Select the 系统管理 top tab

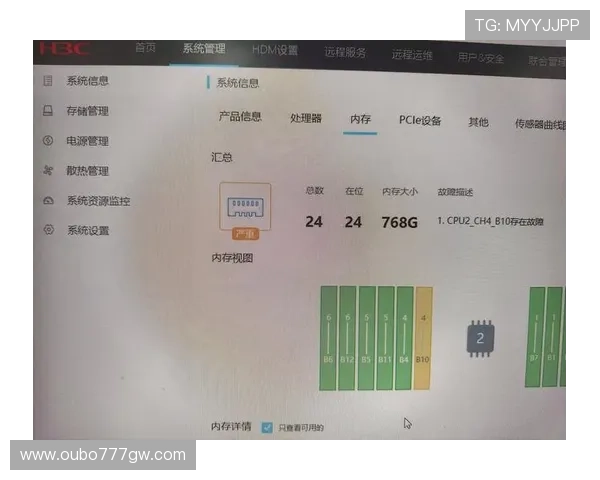tap(204, 49)
